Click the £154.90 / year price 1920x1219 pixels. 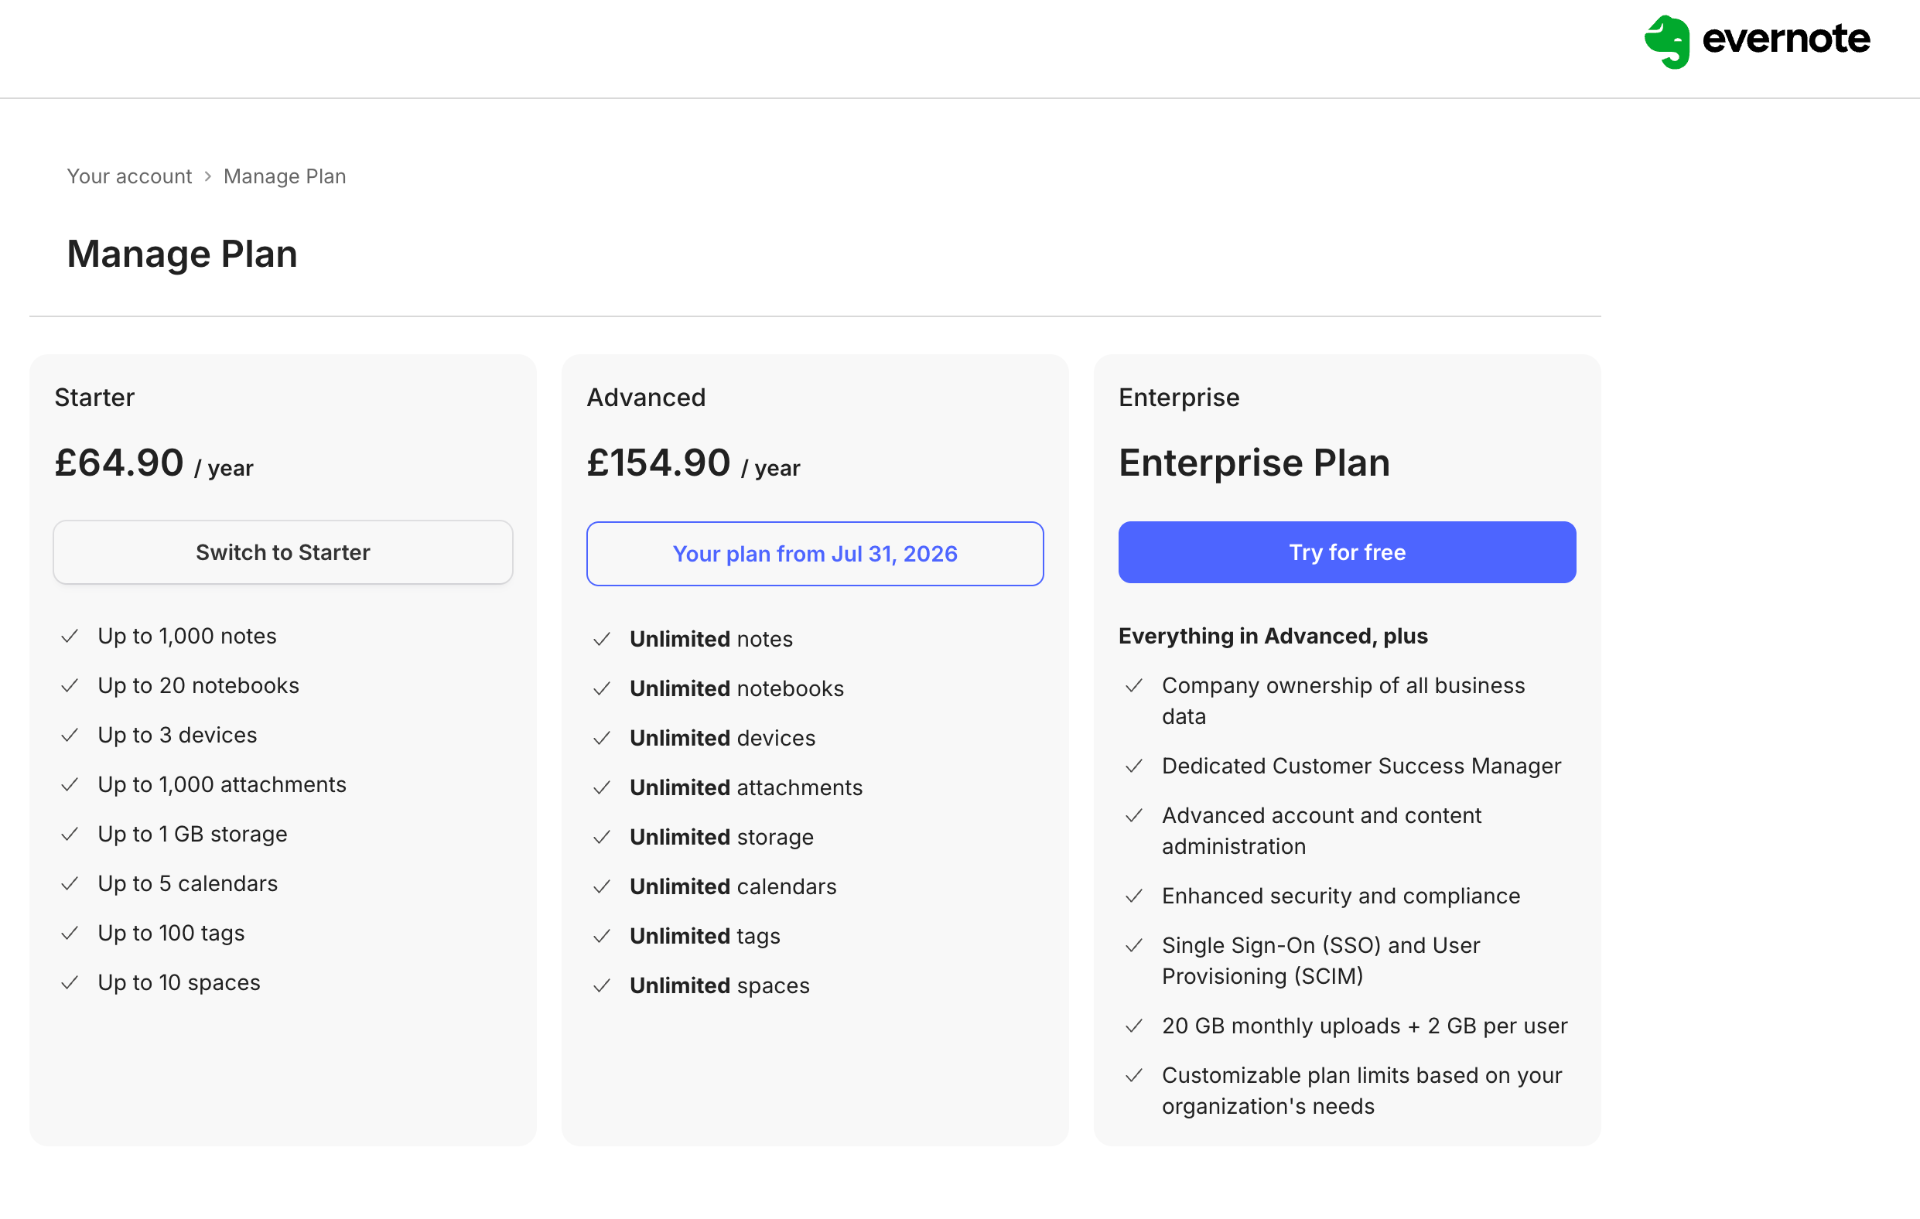pyautogui.click(x=693, y=463)
